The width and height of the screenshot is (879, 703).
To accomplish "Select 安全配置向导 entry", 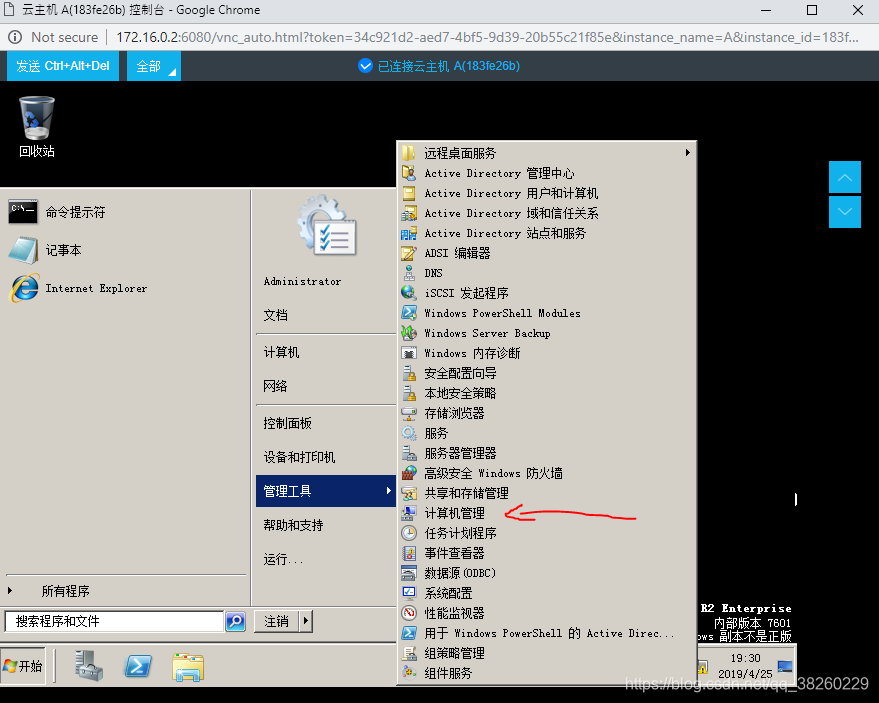I will click(547, 373).
